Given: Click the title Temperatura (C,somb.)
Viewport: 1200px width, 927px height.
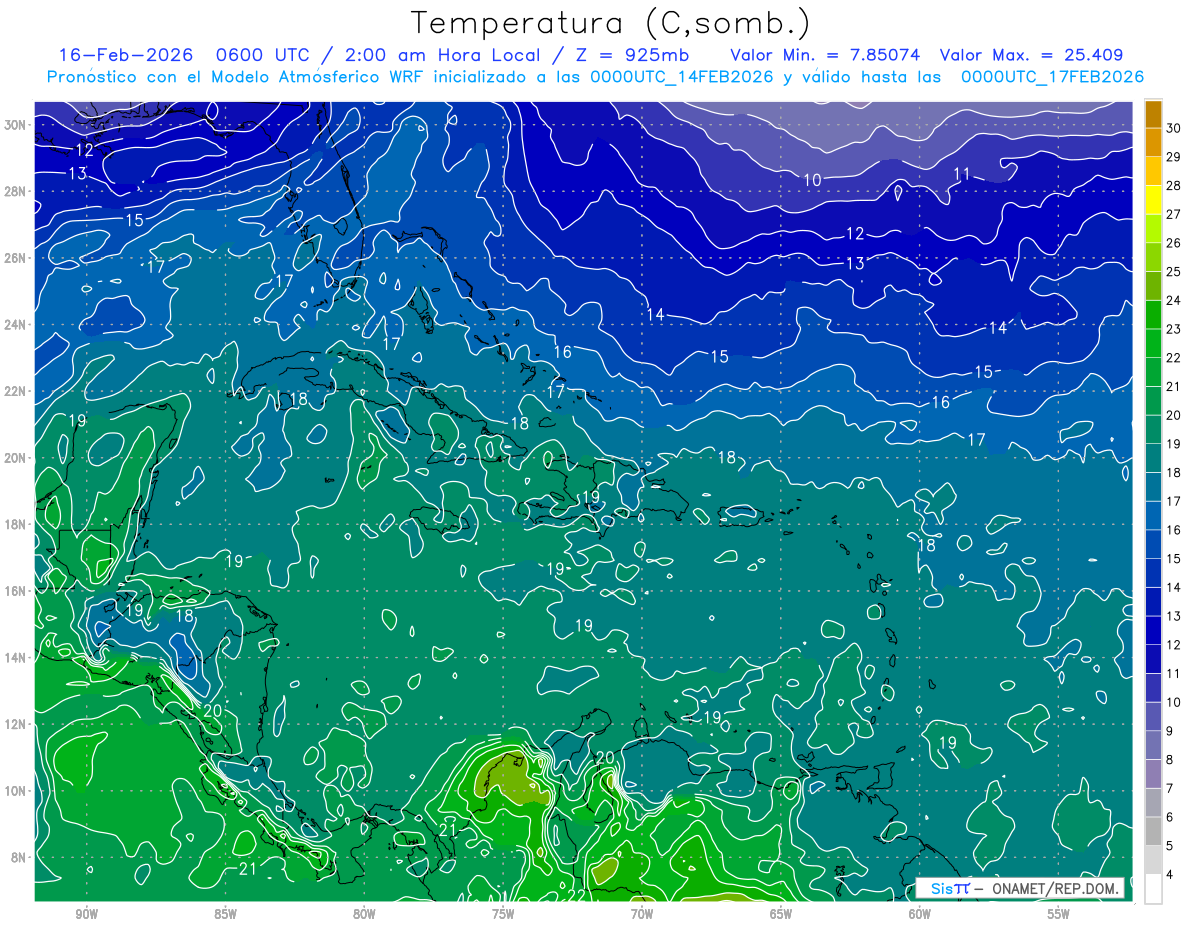Looking at the screenshot, I should point(611,23).
